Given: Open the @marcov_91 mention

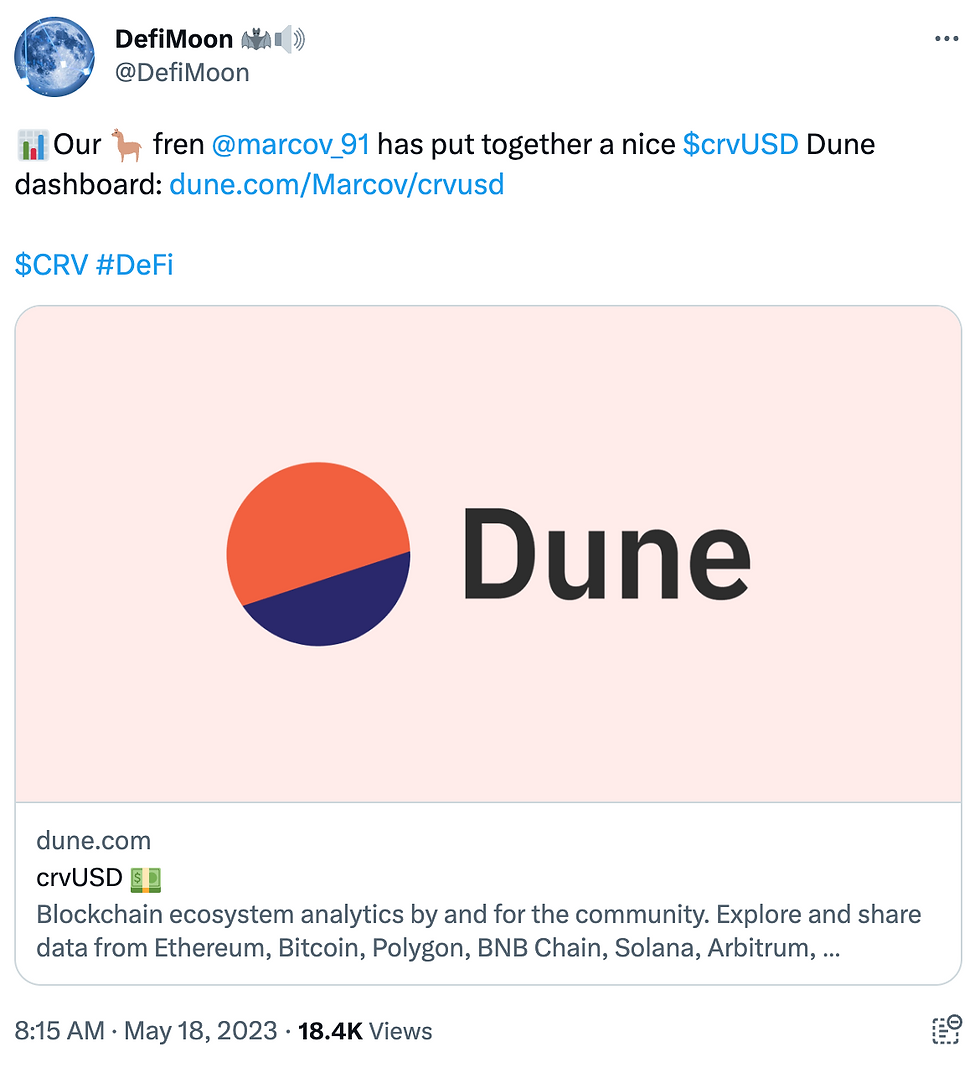Looking at the screenshot, I should (x=290, y=145).
